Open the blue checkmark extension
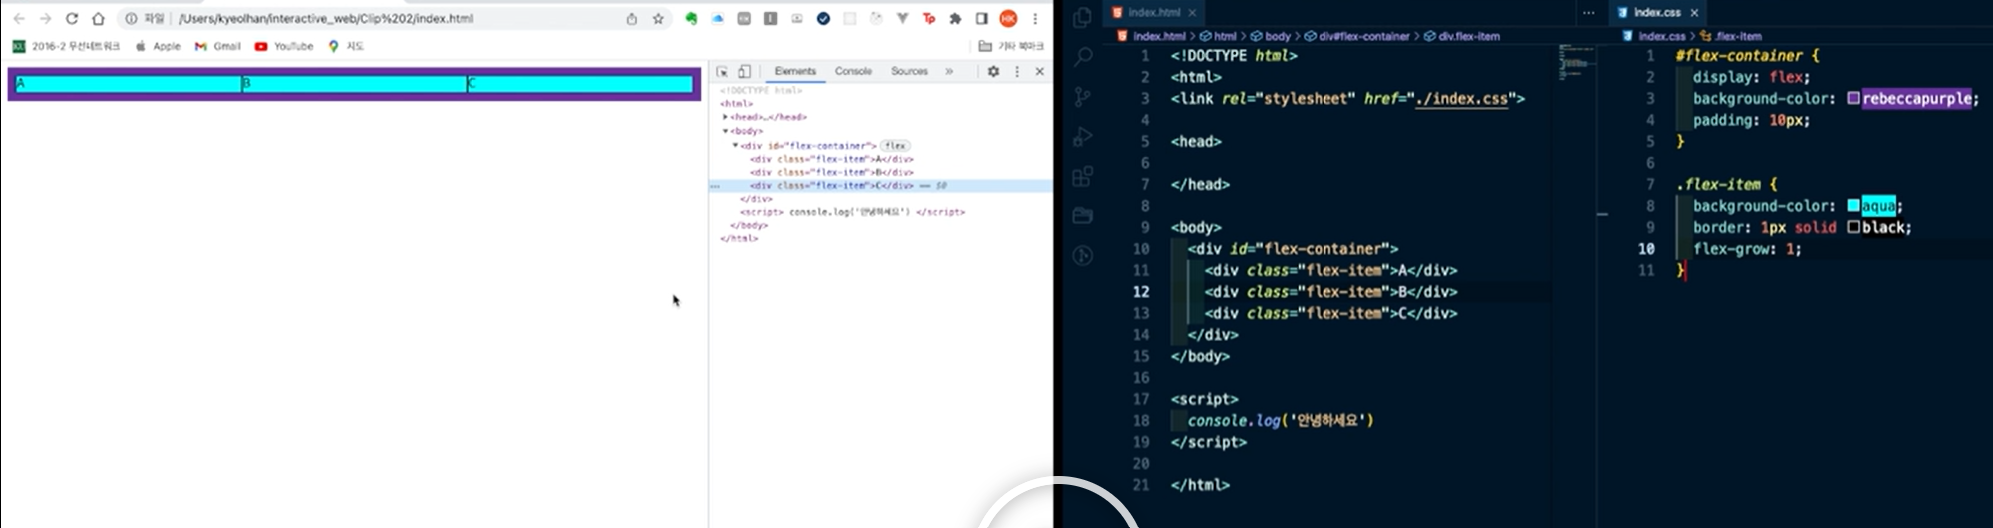 click(x=823, y=18)
